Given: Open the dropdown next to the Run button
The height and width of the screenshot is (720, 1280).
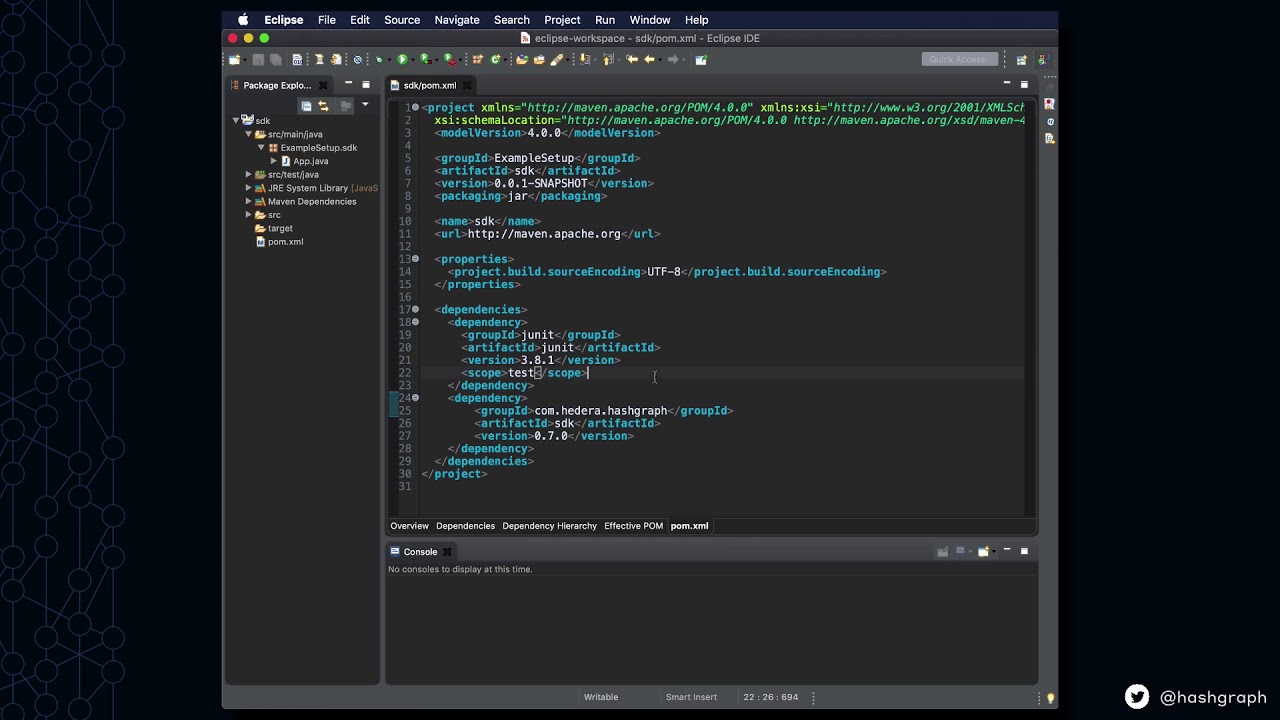Looking at the screenshot, I should tap(413, 60).
